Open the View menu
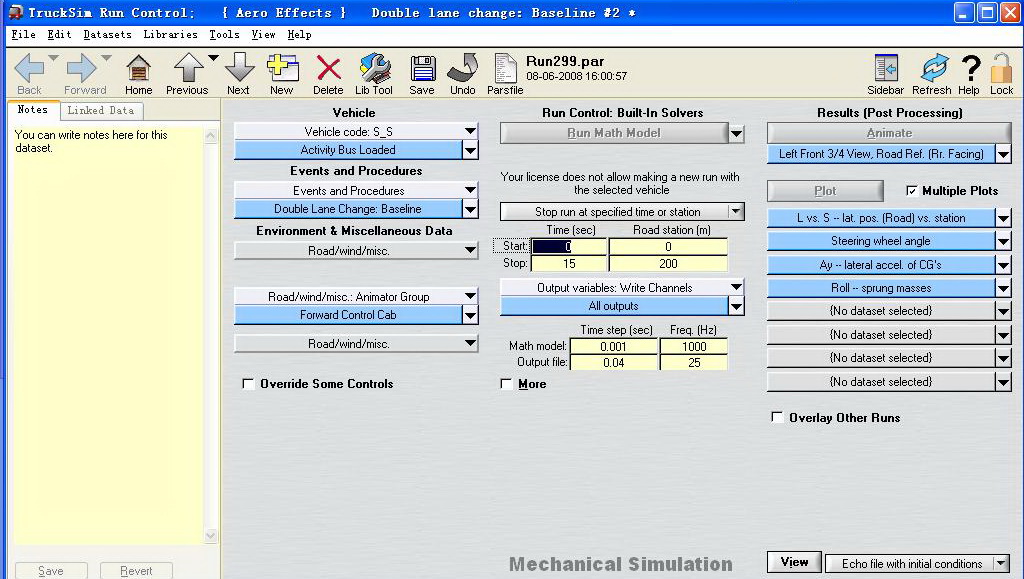 [263, 35]
